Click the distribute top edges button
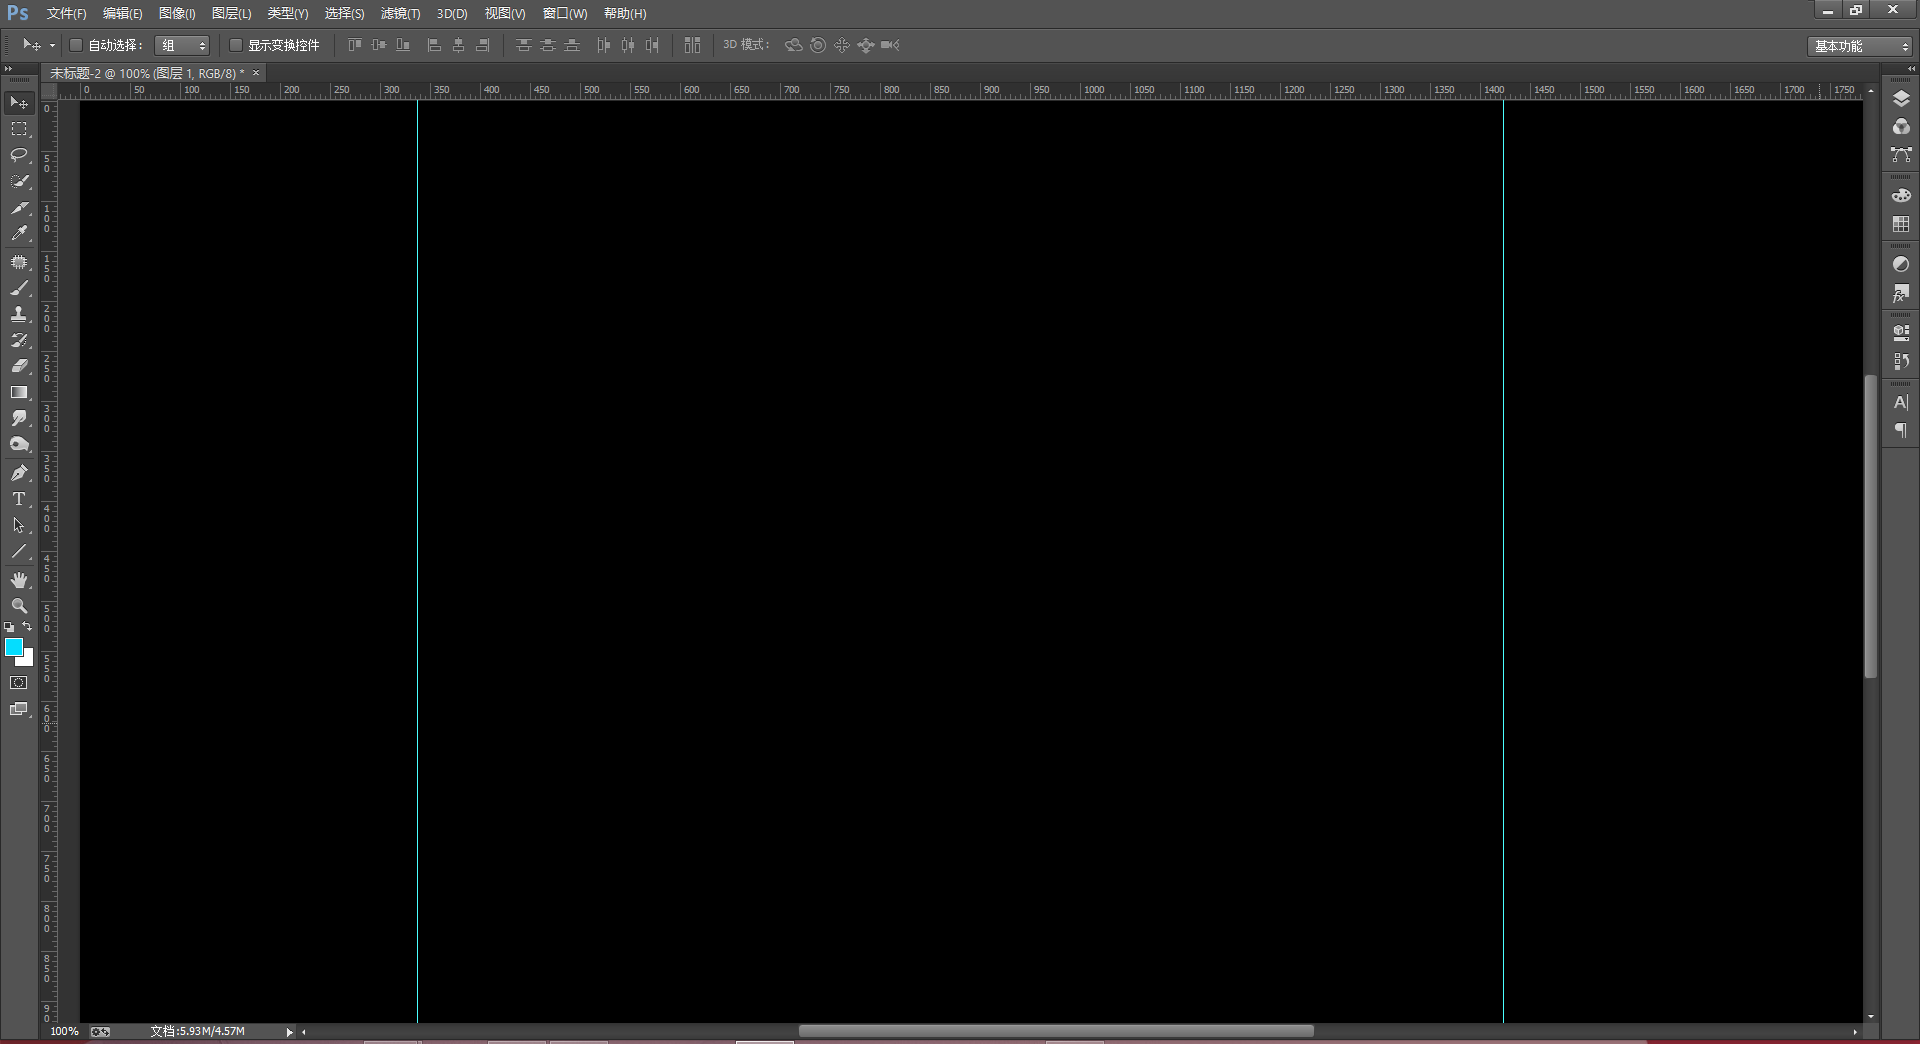The height and width of the screenshot is (1044, 1920). click(523, 45)
